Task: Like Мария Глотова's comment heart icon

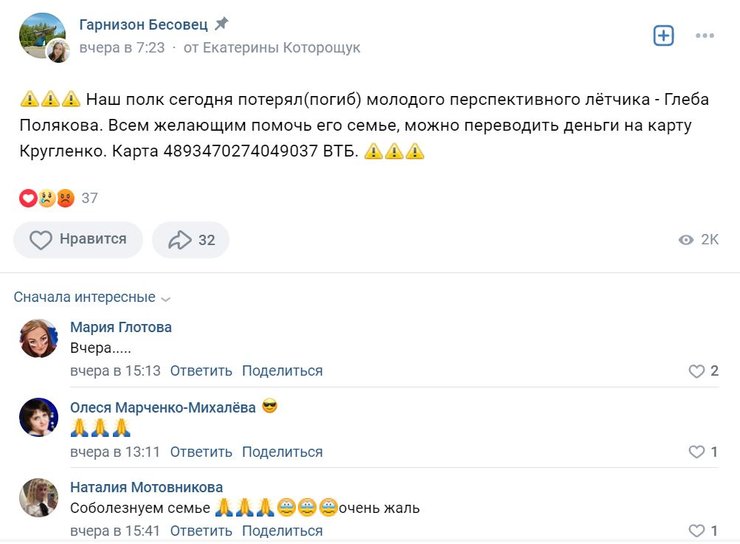Action: click(x=697, y=371)
